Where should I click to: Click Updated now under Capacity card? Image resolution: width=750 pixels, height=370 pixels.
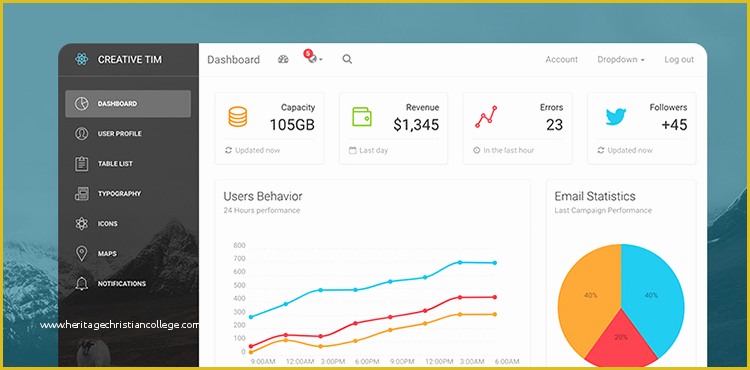coord(257,150)
